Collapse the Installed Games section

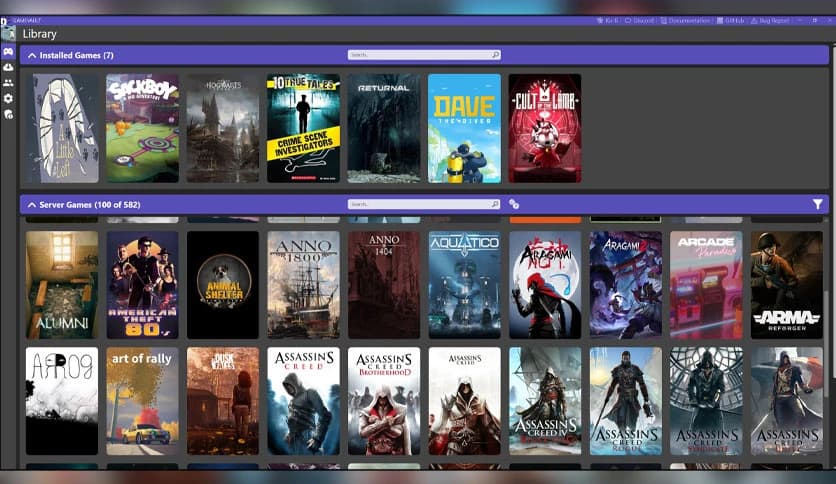[x=32, y=55]
